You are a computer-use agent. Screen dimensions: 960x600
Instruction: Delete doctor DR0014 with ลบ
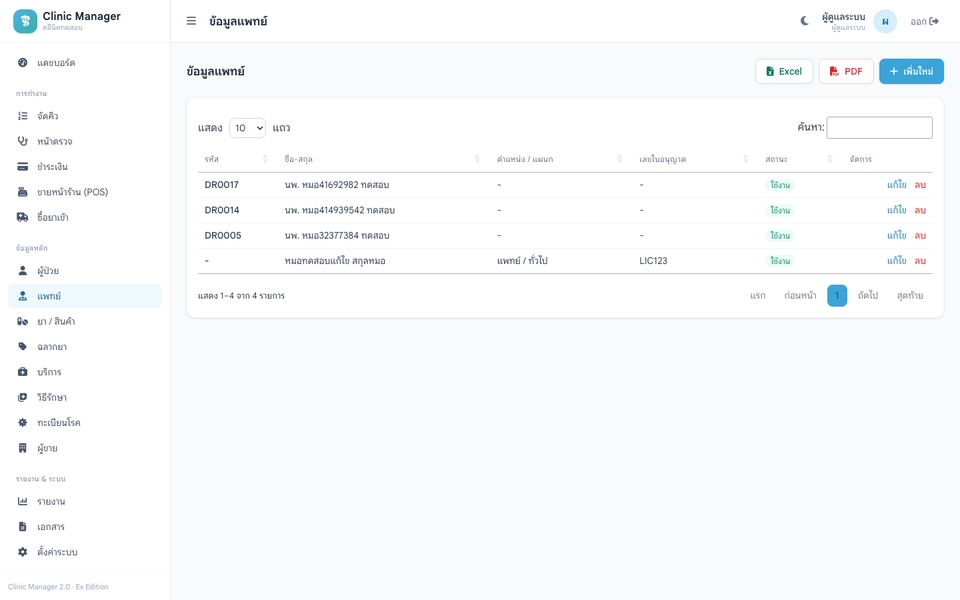coord(920,210)
